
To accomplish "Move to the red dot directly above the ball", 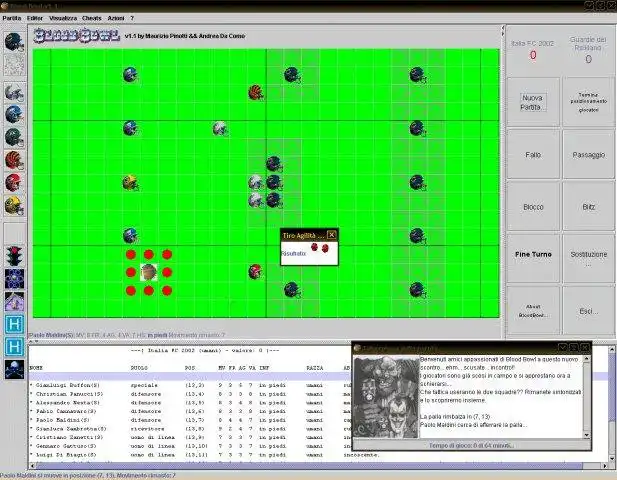I will click(149, 255).
